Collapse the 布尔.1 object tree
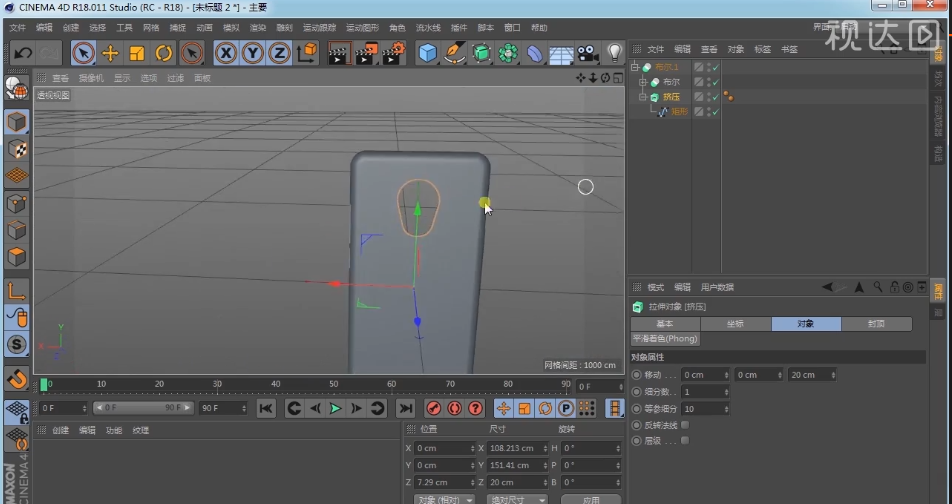Viewport: 952px width, 504px height. point(635,67)
